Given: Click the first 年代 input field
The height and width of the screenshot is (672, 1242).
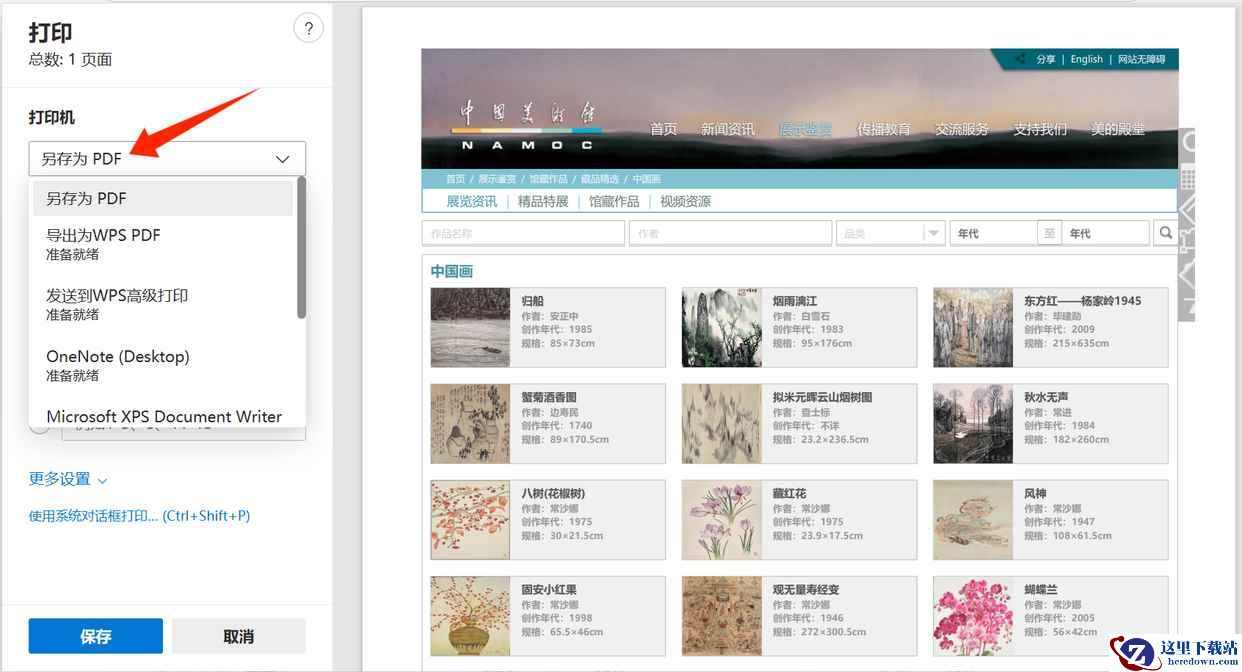Looking at the screenshot, I should tap(993, 233).
